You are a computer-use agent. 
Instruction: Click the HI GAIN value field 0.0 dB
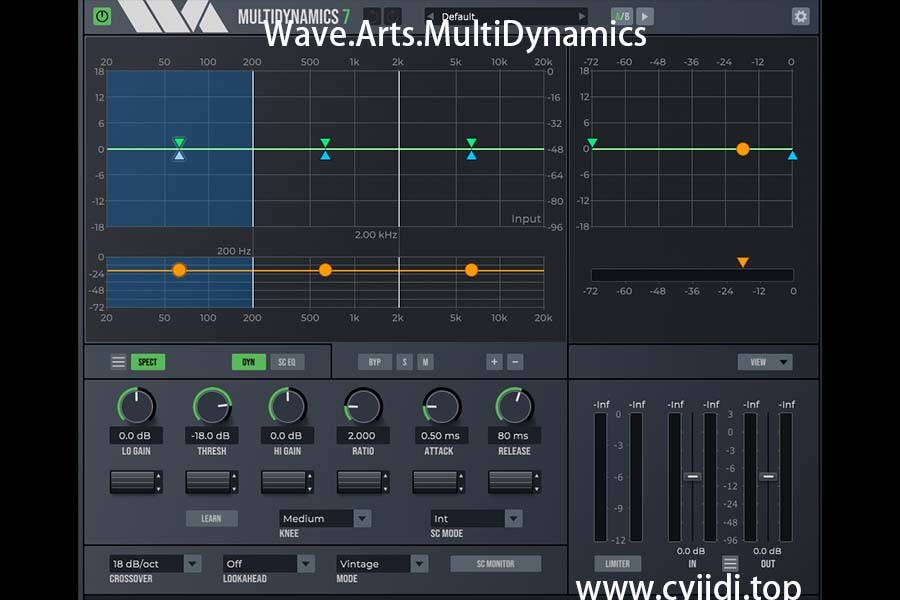point(287,435)
